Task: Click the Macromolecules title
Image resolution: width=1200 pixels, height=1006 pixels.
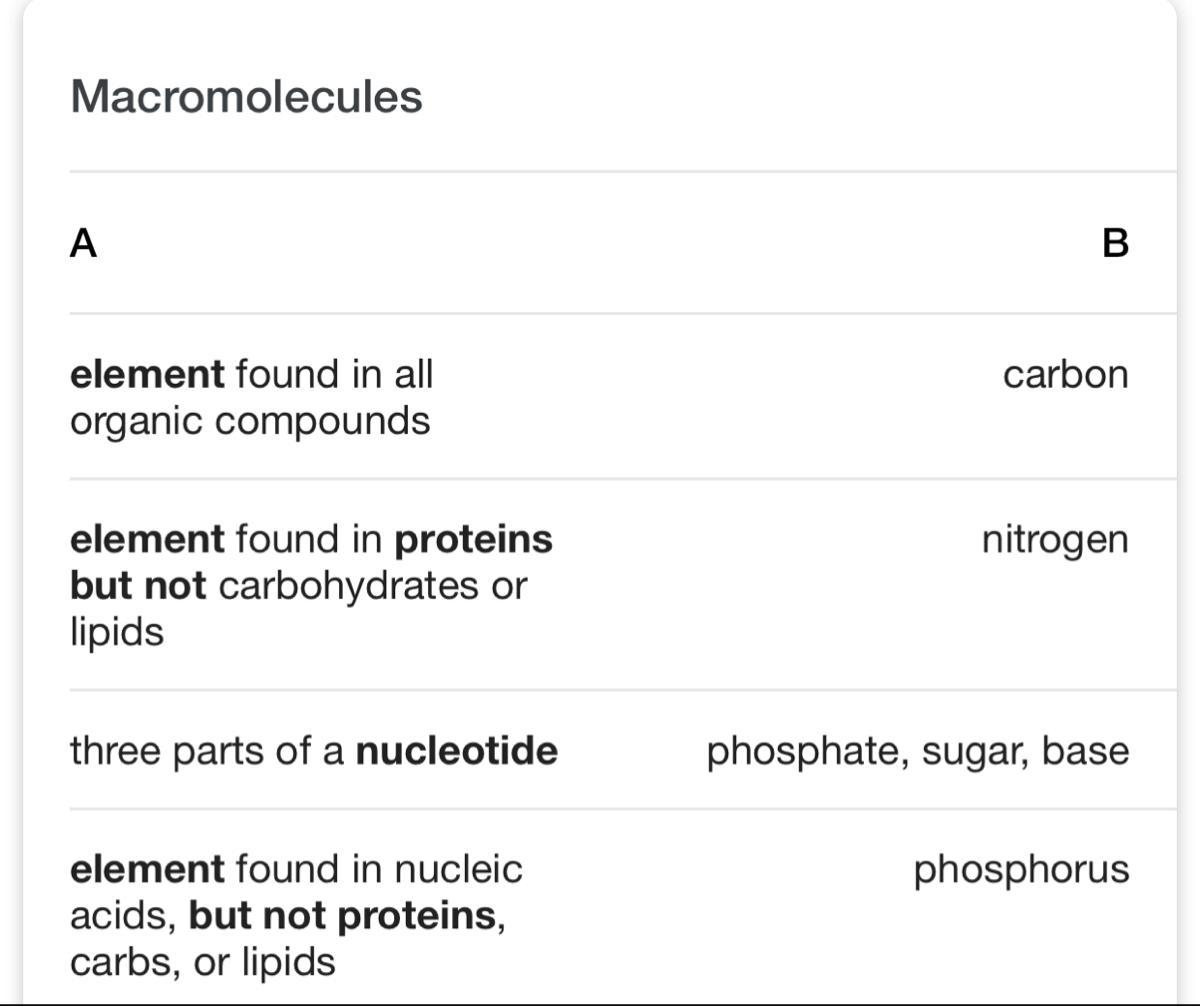Action: click(x=246, y=97)
